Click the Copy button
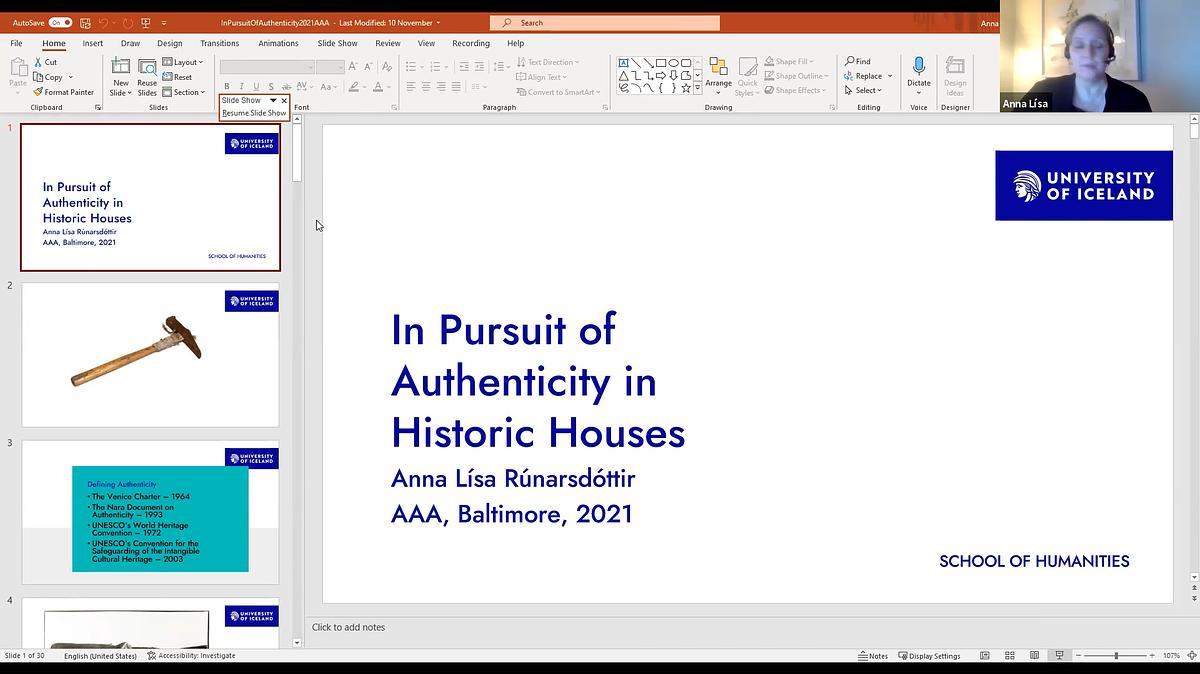Screen dimensions: 1200x674 pyautogui.click(x=48, y=77)
